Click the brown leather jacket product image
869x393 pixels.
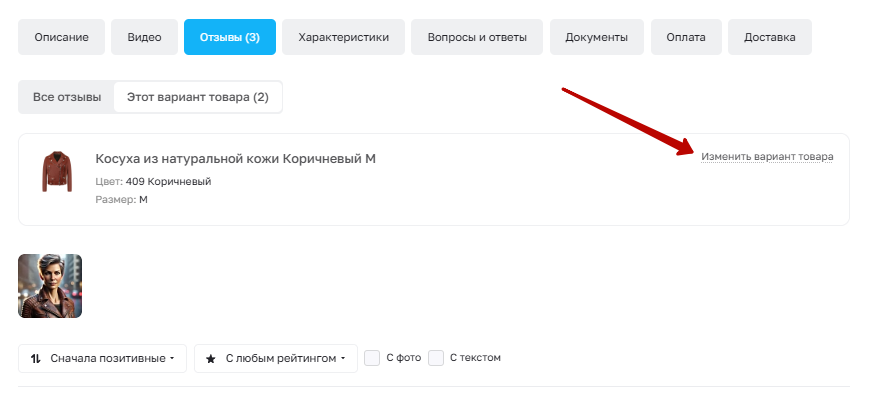[57, 171]
